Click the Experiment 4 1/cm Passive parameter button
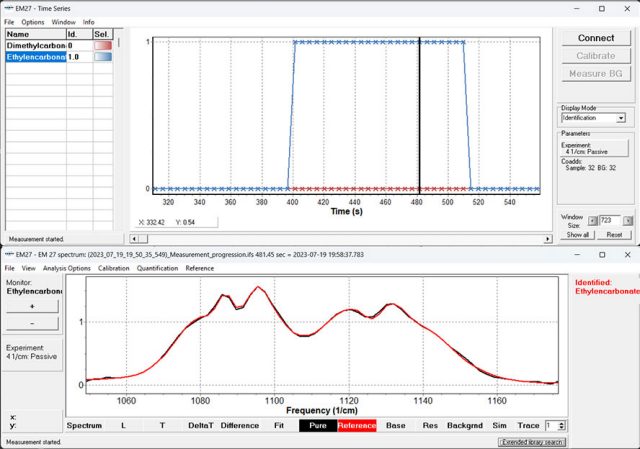 tap(594, 149)
